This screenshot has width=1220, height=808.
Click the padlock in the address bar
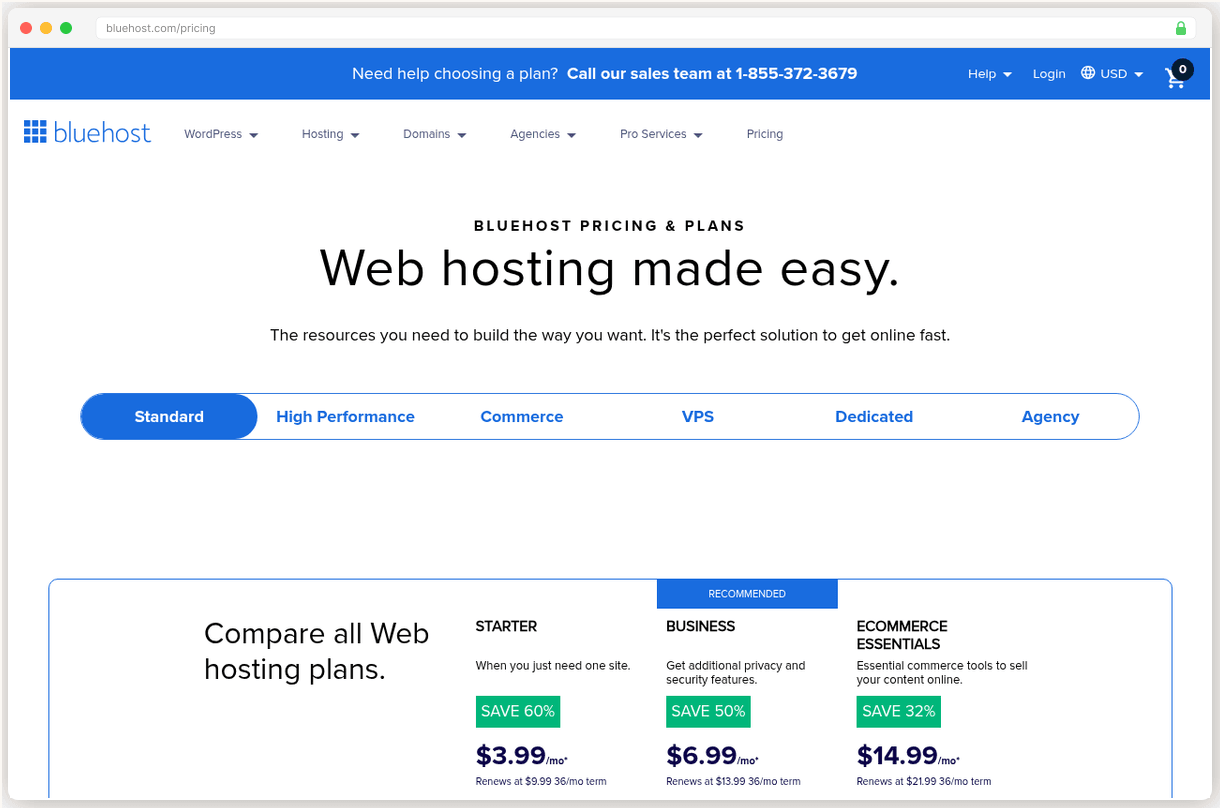(1183, 28)
